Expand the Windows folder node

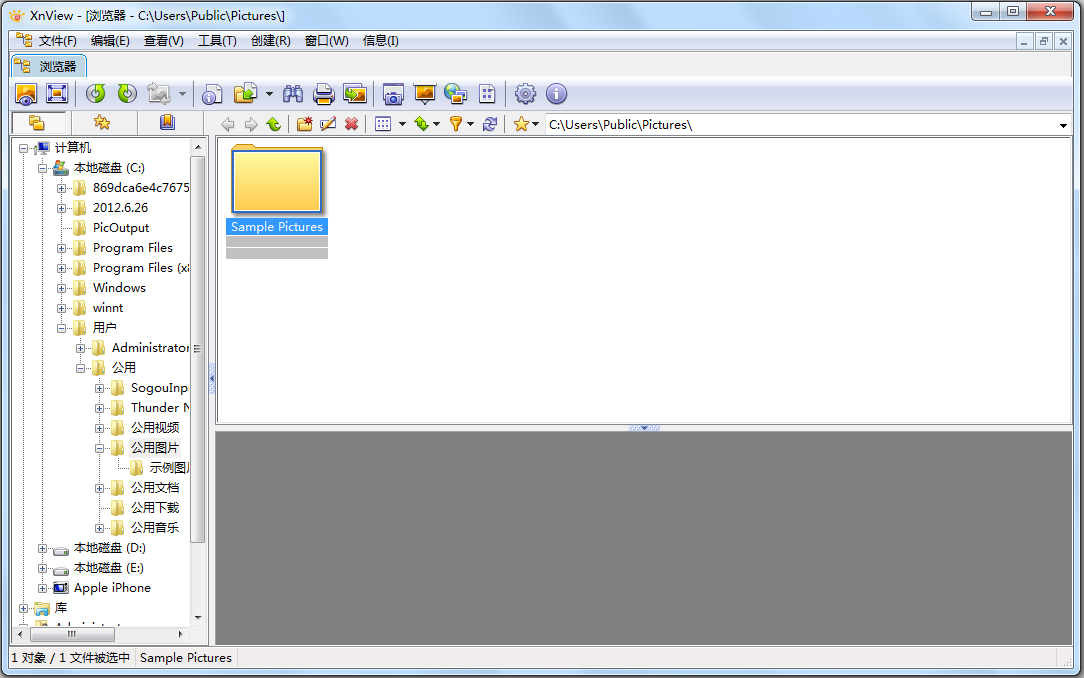(x=62, y=288)
